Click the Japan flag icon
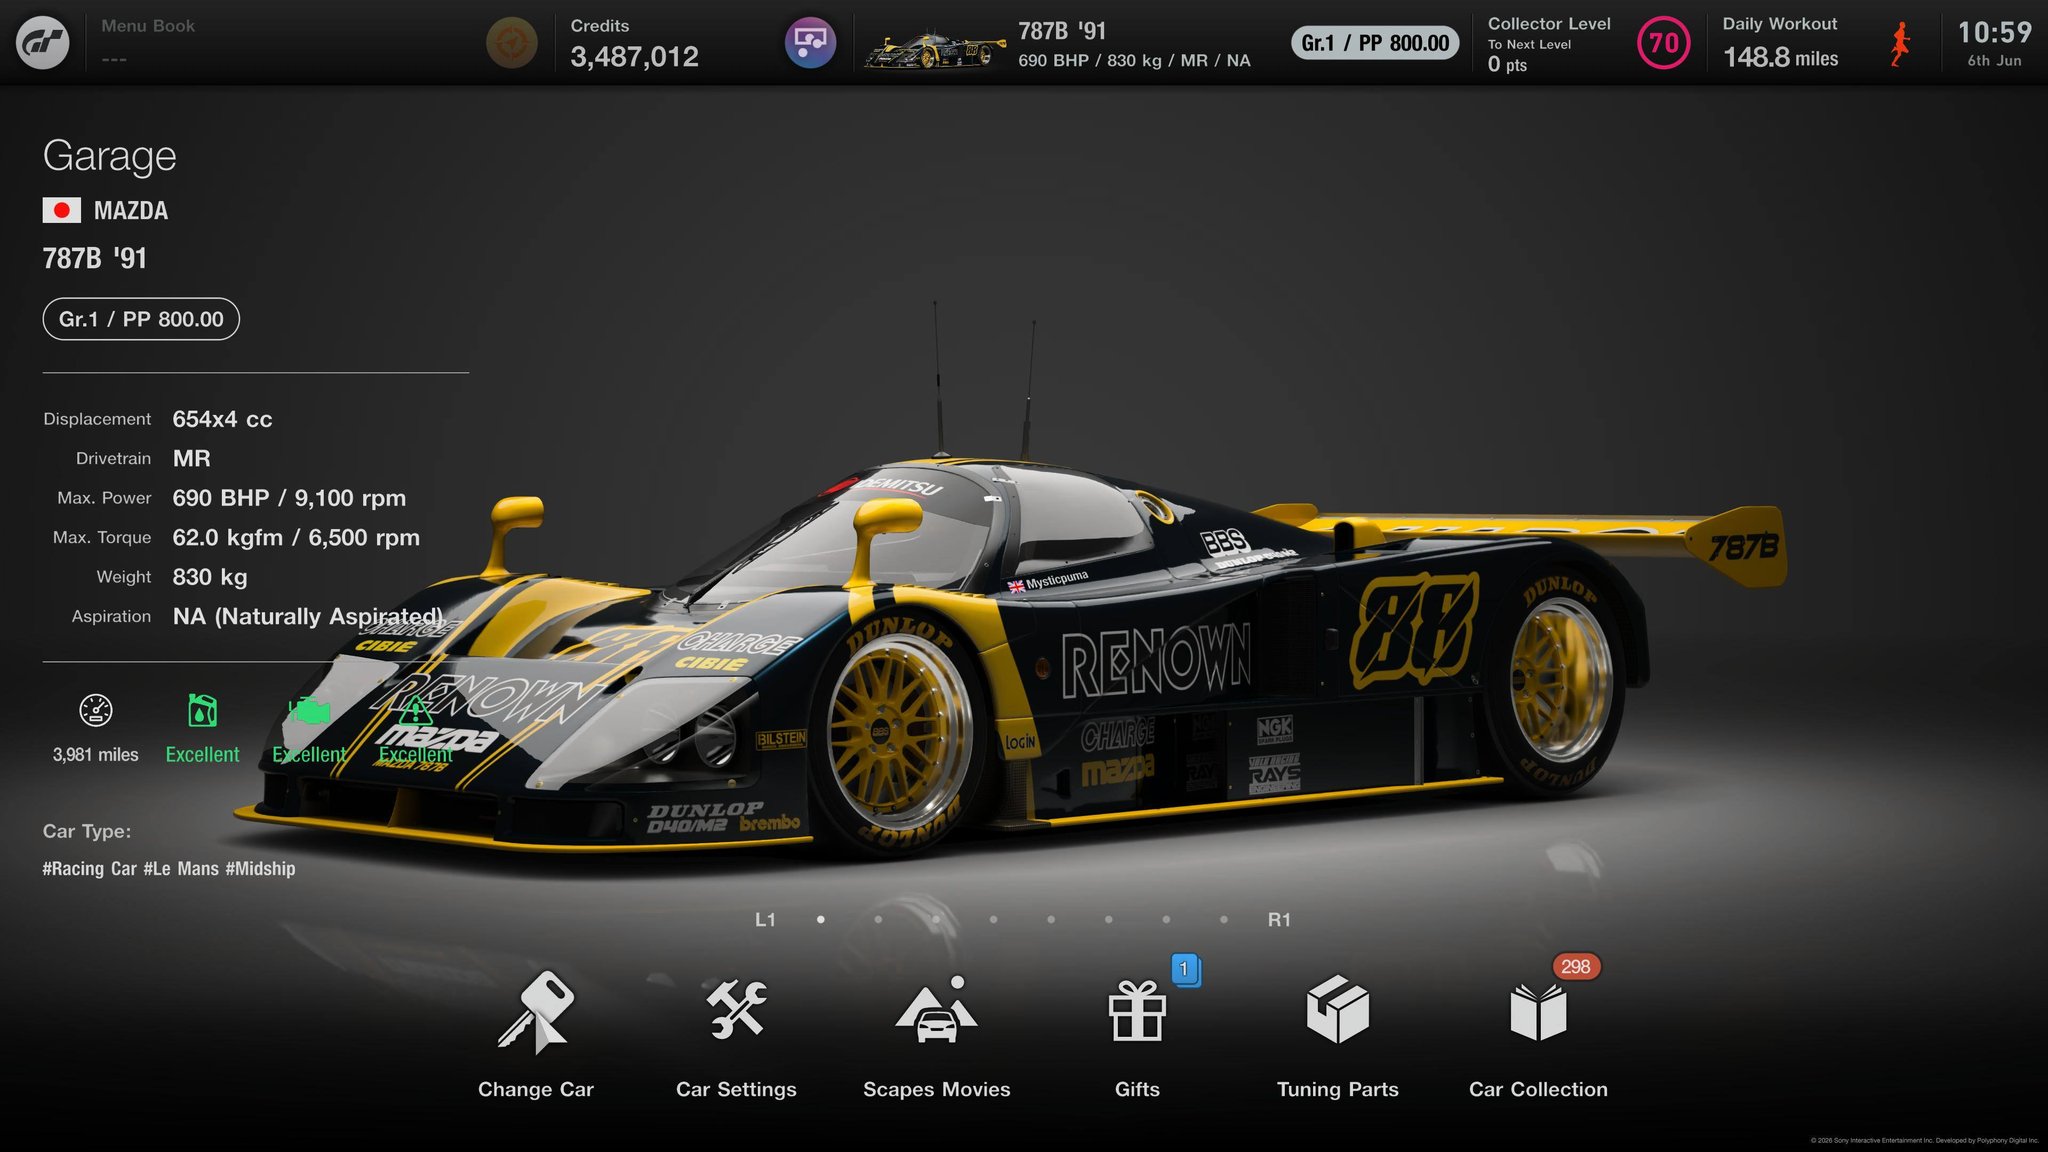Image resolution: width=2048 pixels, height=1152 pixels. [61, 210]
